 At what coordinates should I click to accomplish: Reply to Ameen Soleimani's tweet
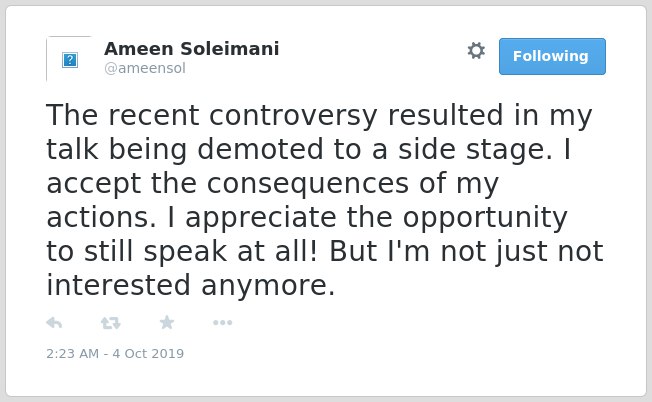pyautogui.click(x=54, y=323)
